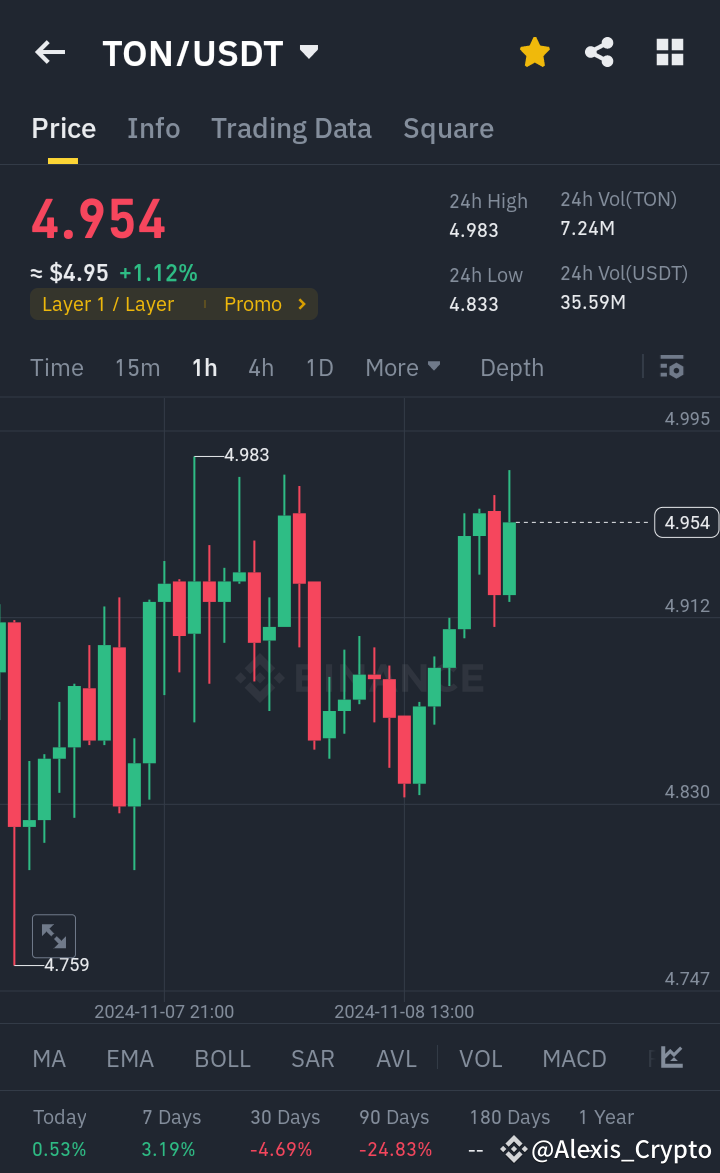Enable the MA indicator
The image size is (720, 1173).
coord(48,1057)
